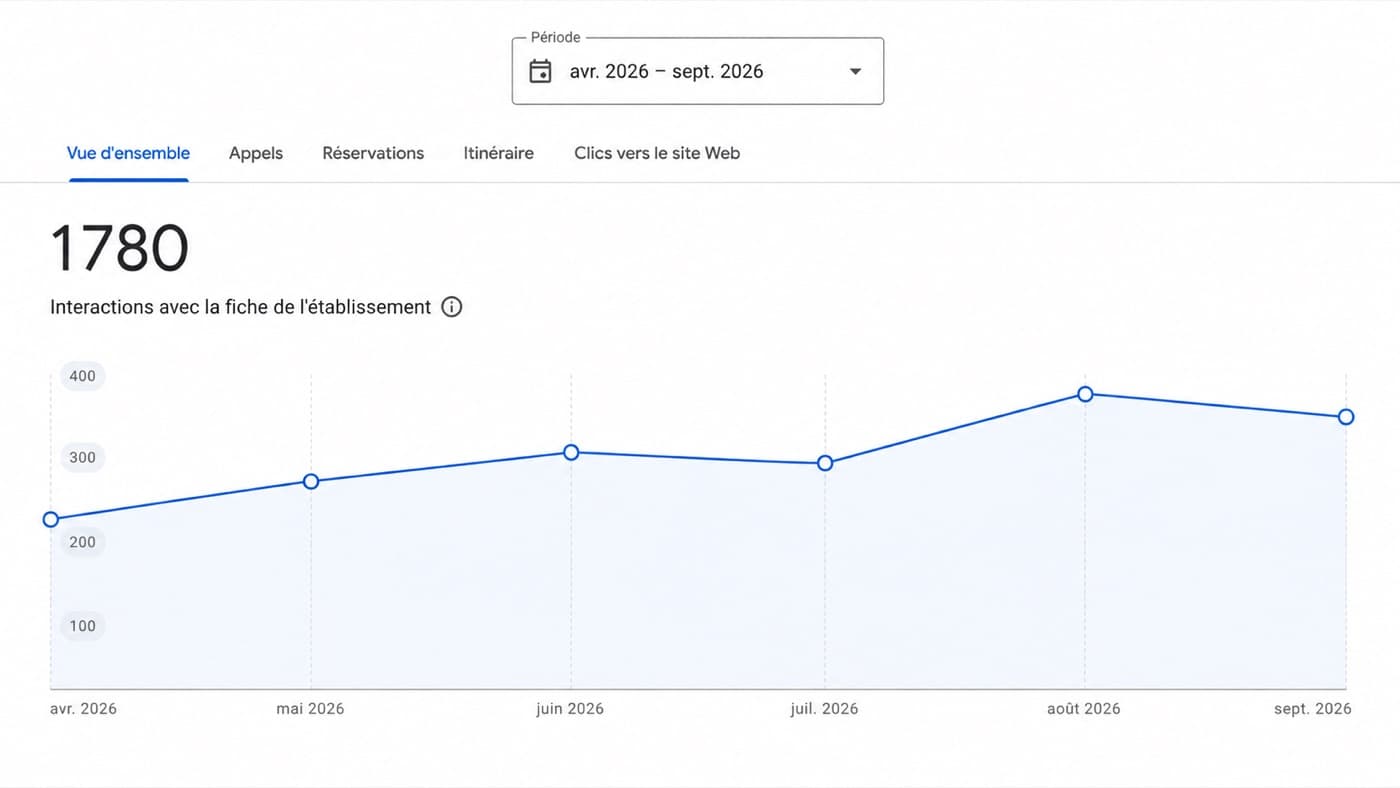The image size is (1400, 788).
Task: Open the Clics vers le site Web tab
Action: [x=657, y=153]
